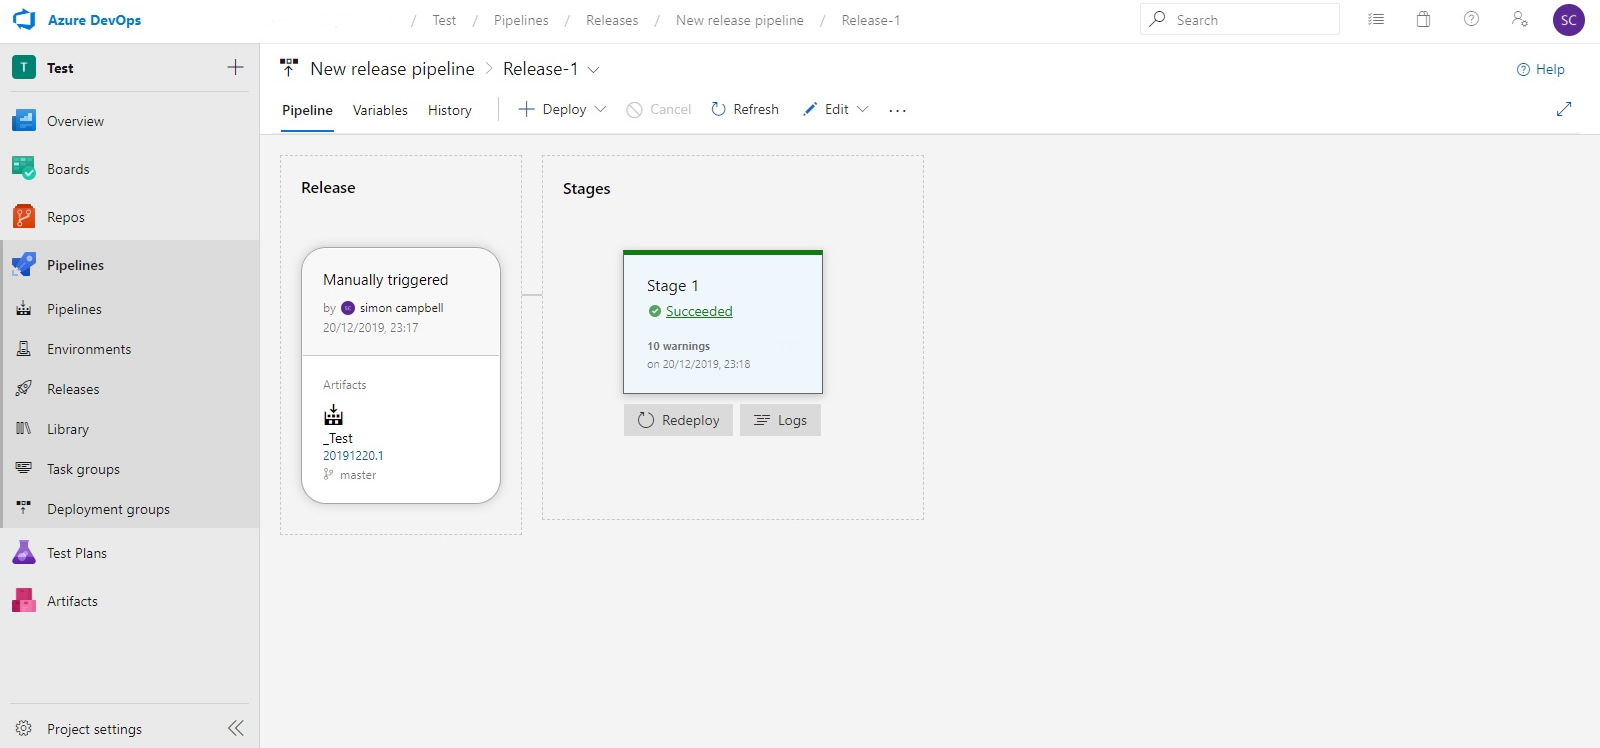Select Task groups in the sidebar
The image size is (1600, 748).
pos(131,469)
